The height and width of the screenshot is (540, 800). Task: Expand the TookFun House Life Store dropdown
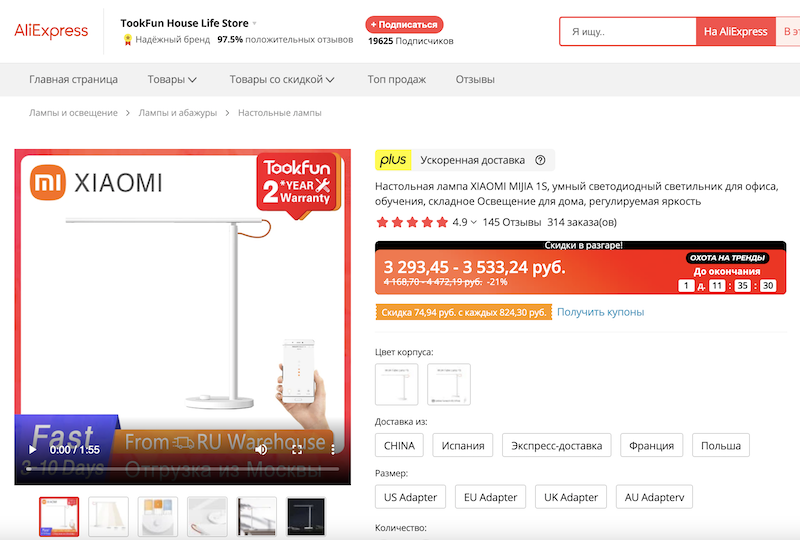point(255,23)
